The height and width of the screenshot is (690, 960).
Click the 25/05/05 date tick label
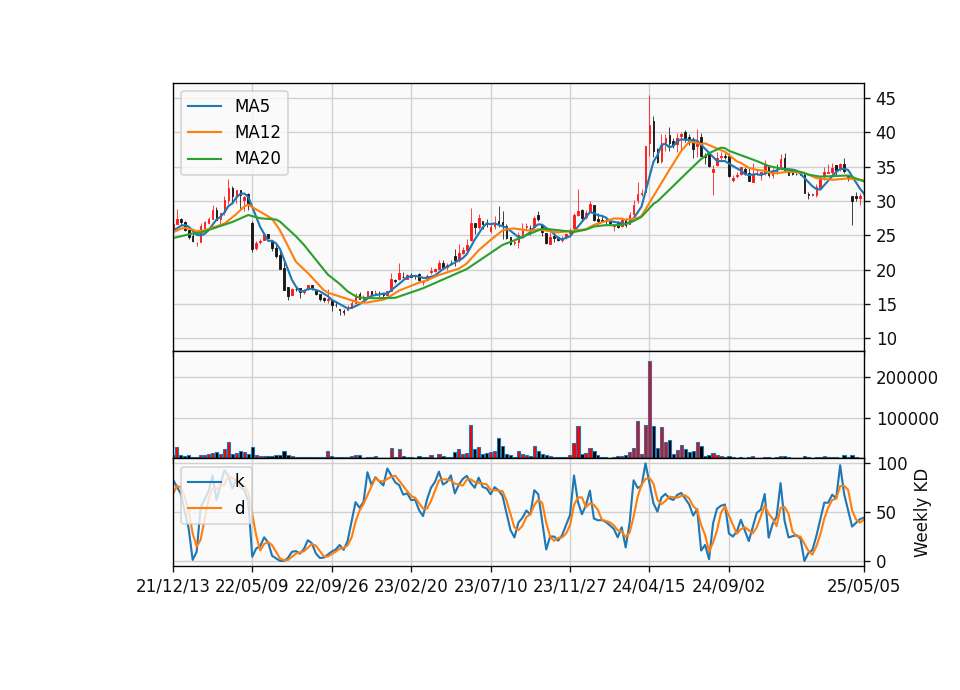(863, 586)
